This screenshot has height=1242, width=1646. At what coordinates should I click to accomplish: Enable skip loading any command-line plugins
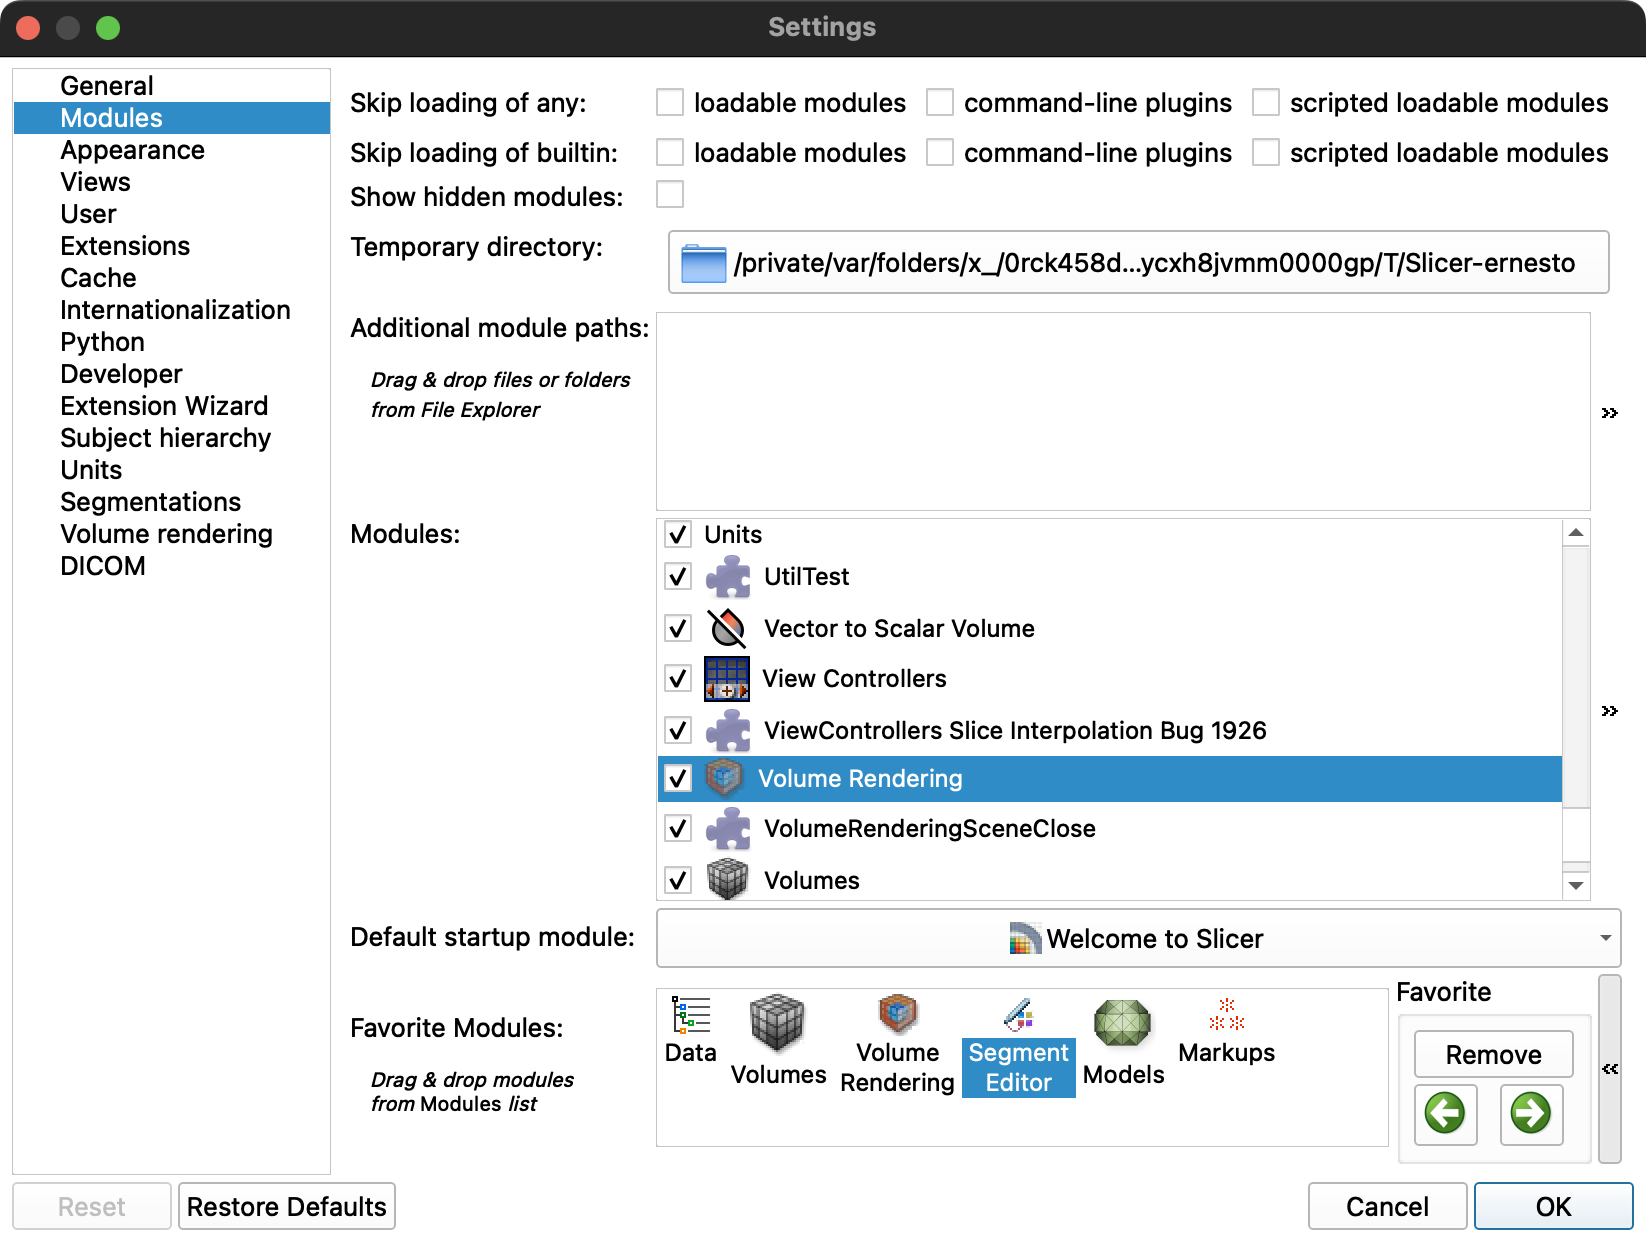[940, 102]
